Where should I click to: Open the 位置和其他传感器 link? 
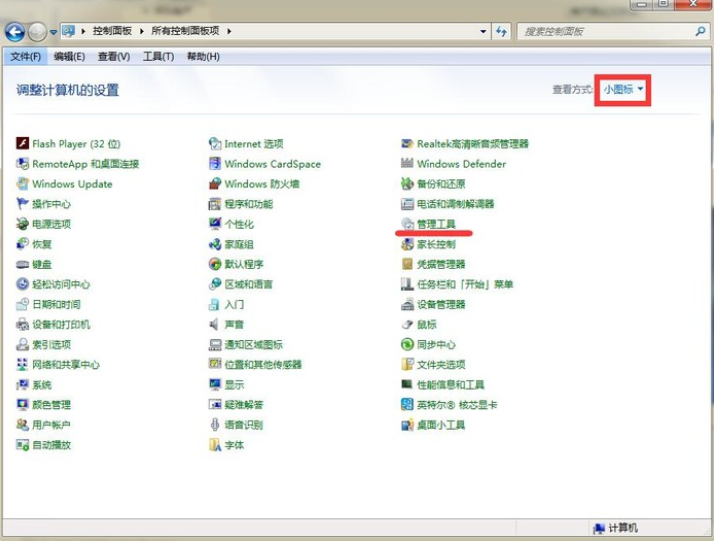pyautogui.click(x=263, y=364)
